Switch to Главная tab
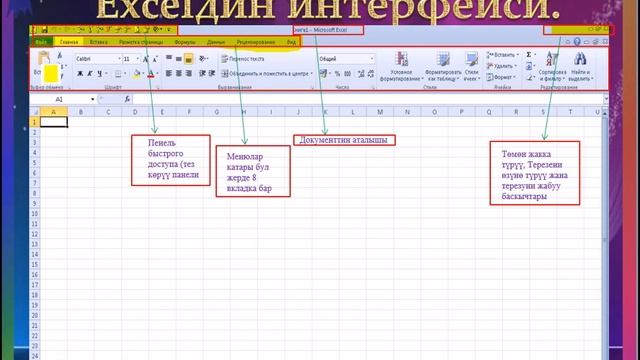 coord(69,42)
